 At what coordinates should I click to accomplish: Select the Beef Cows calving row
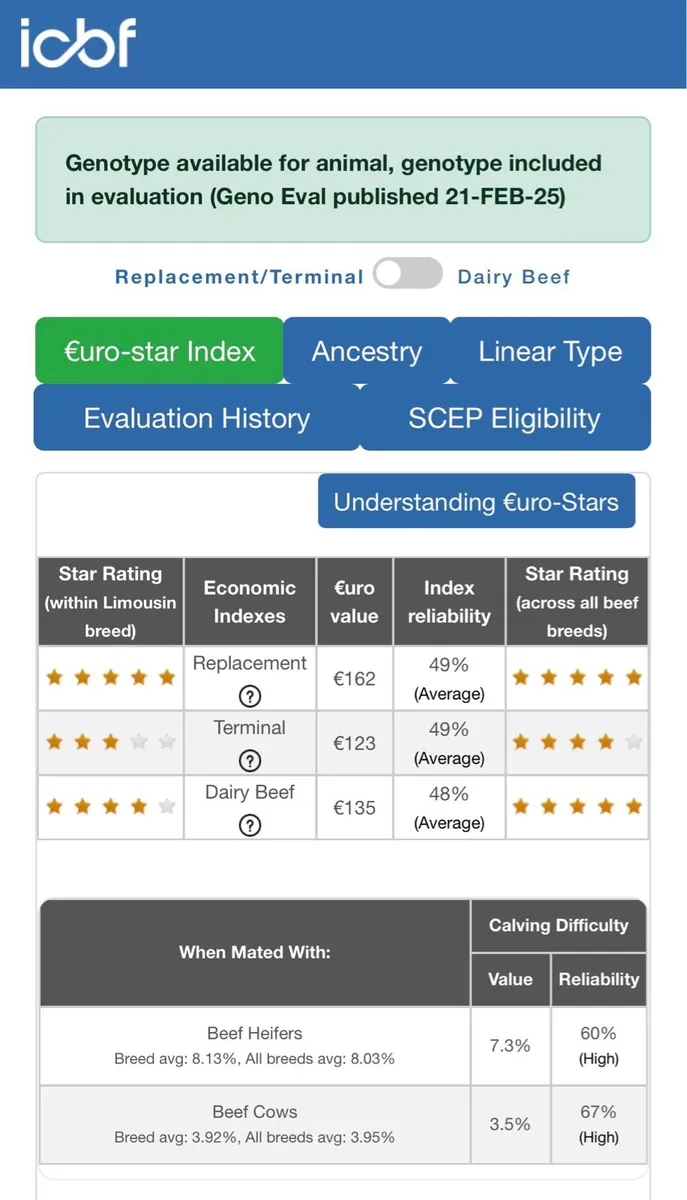pyautogui.click(x=254, y=1123)
